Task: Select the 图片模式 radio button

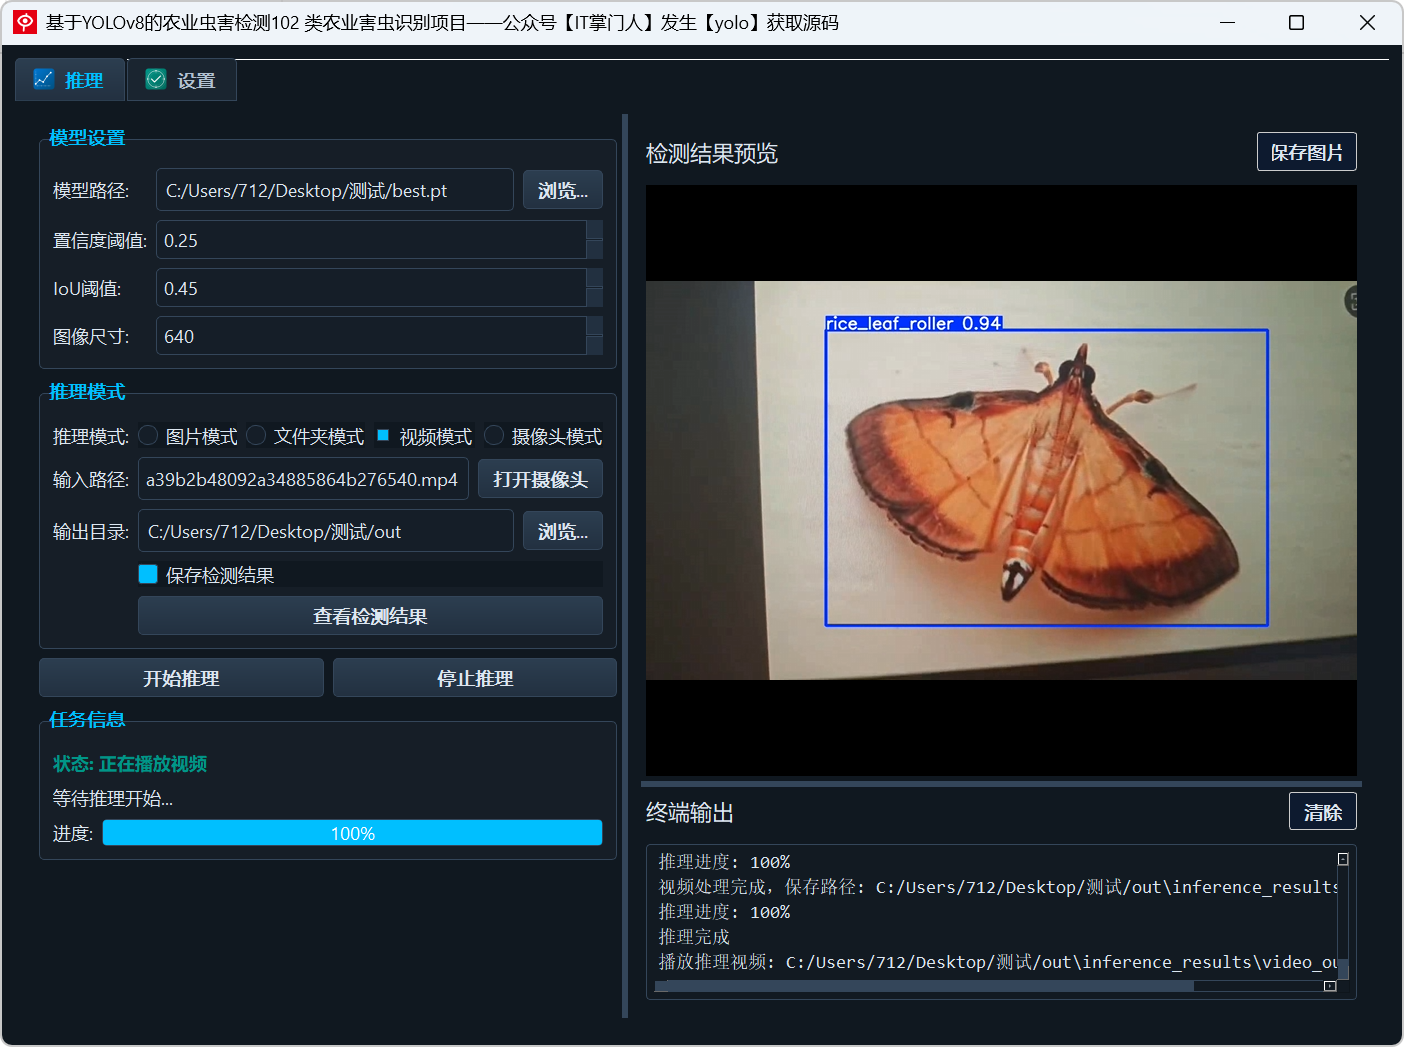Action: (148, 435)
